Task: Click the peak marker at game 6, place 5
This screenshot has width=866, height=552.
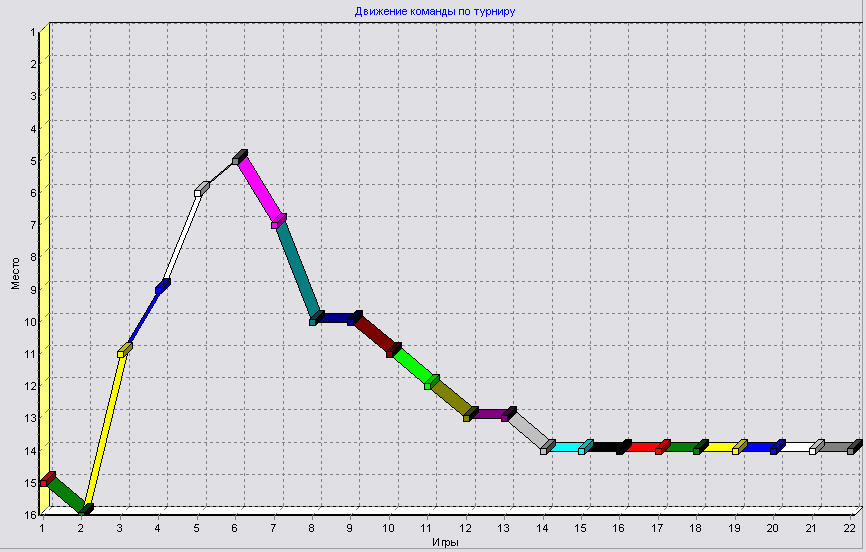Action: click(x=240, y=157)
